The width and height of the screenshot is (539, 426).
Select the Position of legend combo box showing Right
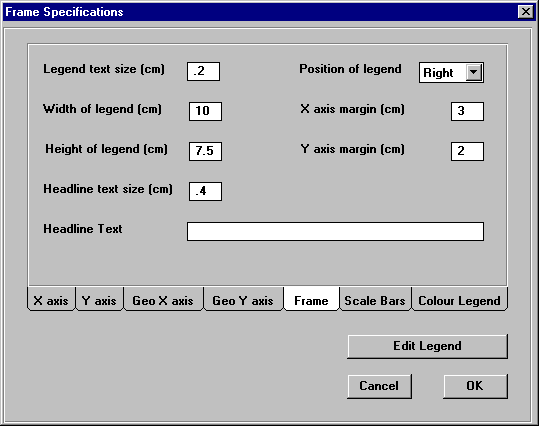[x=451, y=73]
